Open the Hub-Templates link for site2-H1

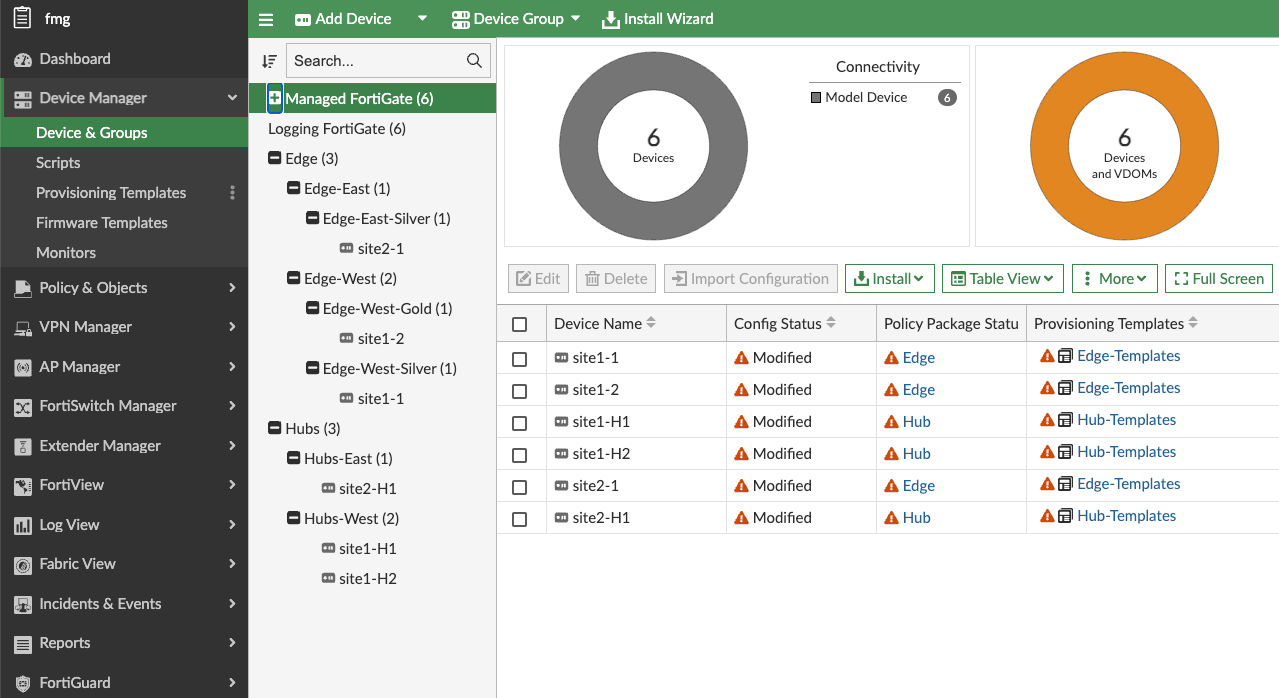point(1126,516)
